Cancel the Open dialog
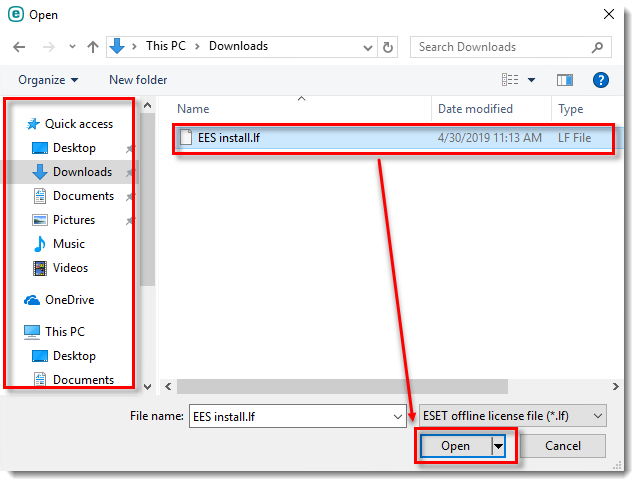Viewport: 639px width, 486px height. point(563,446)
